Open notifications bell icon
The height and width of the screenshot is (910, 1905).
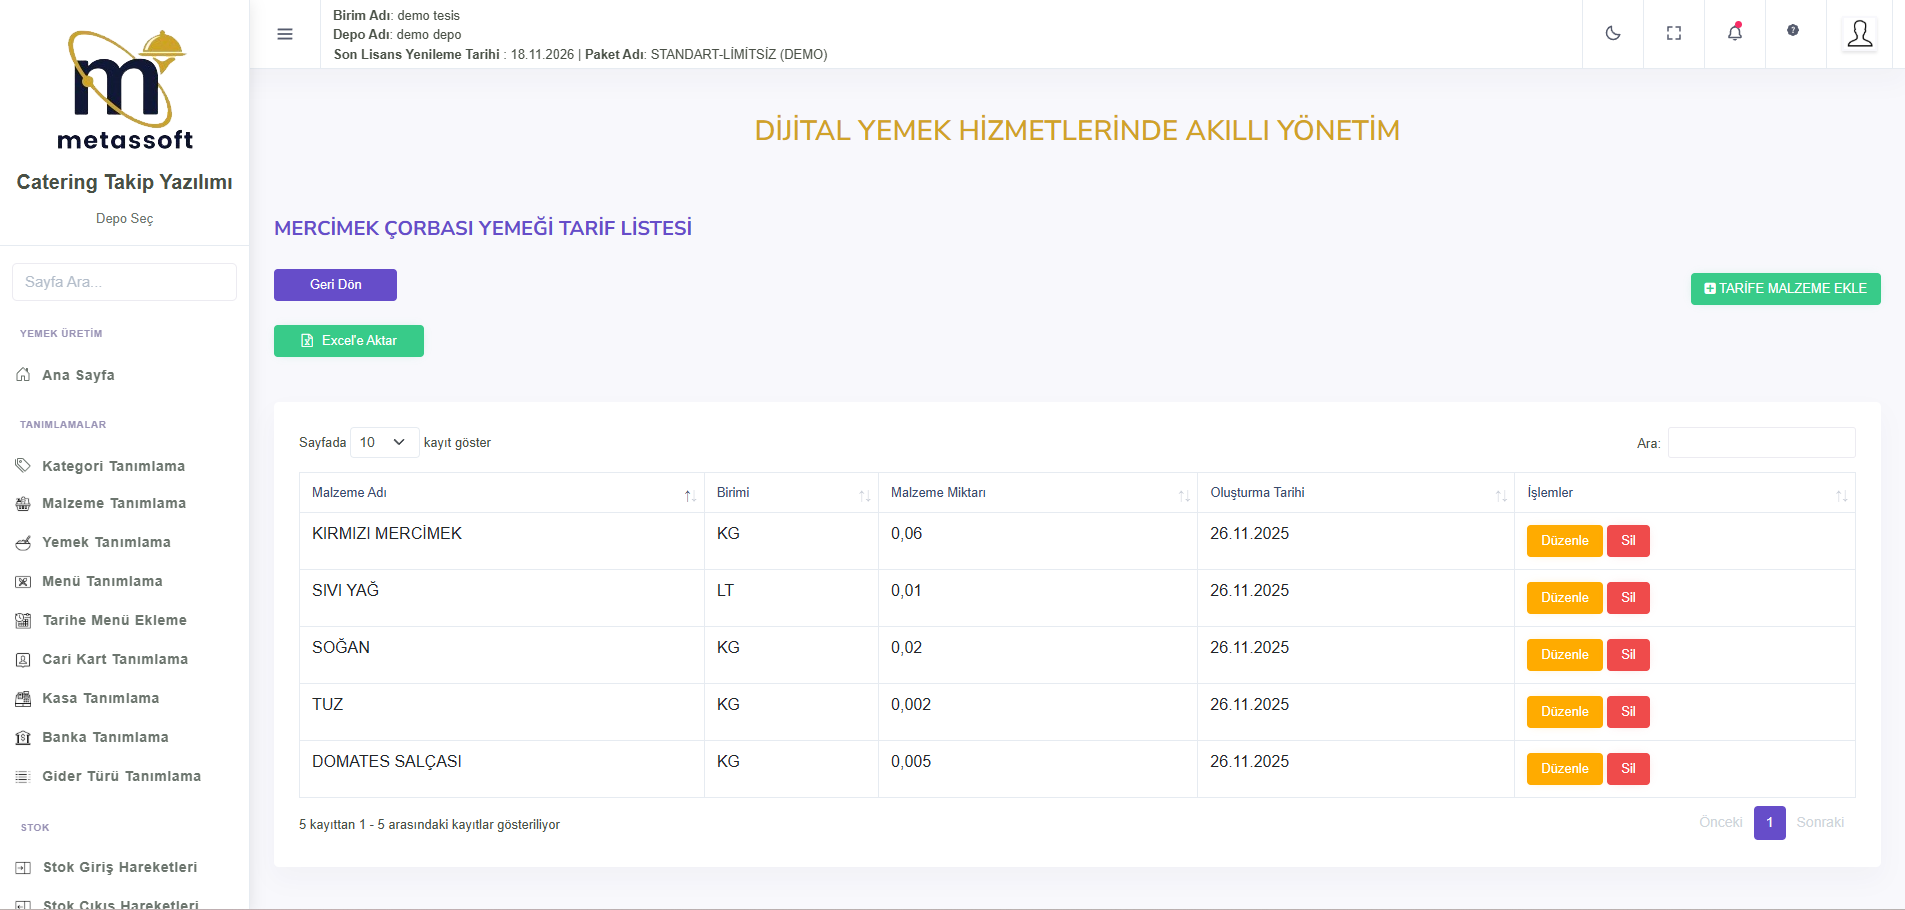(1735, 33)
